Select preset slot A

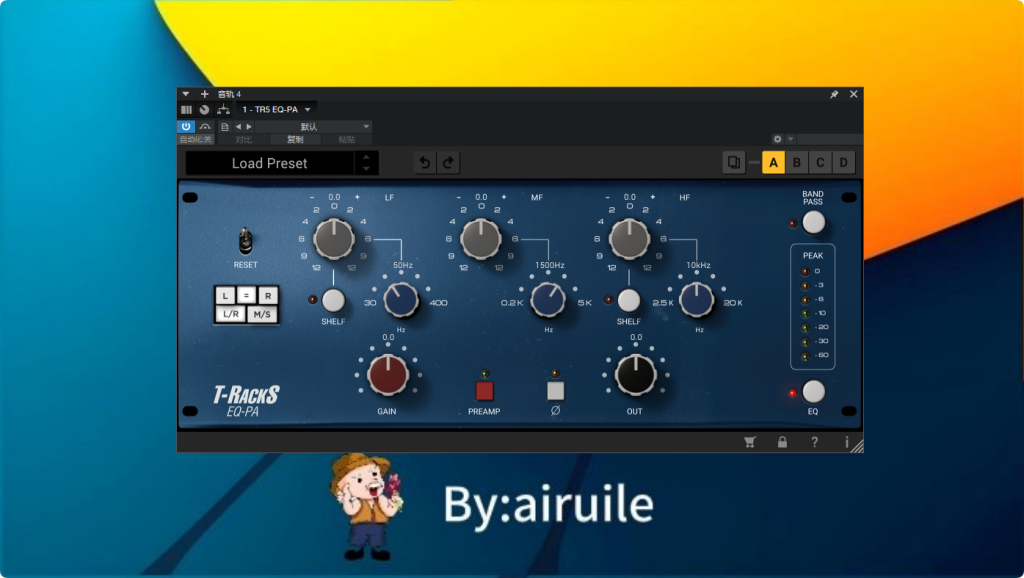[773, 163]
